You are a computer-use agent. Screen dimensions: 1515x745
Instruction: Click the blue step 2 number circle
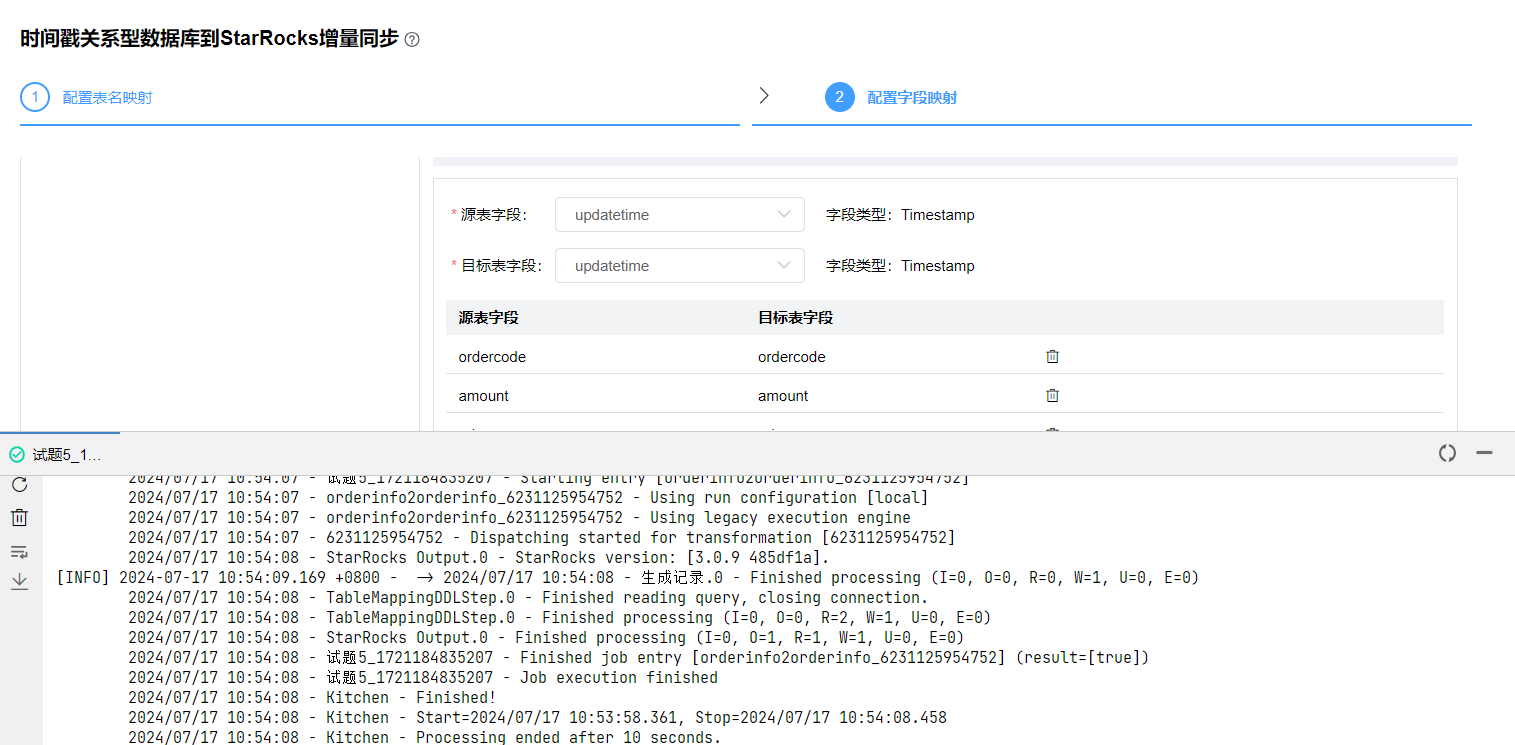(x=839, y=97)
